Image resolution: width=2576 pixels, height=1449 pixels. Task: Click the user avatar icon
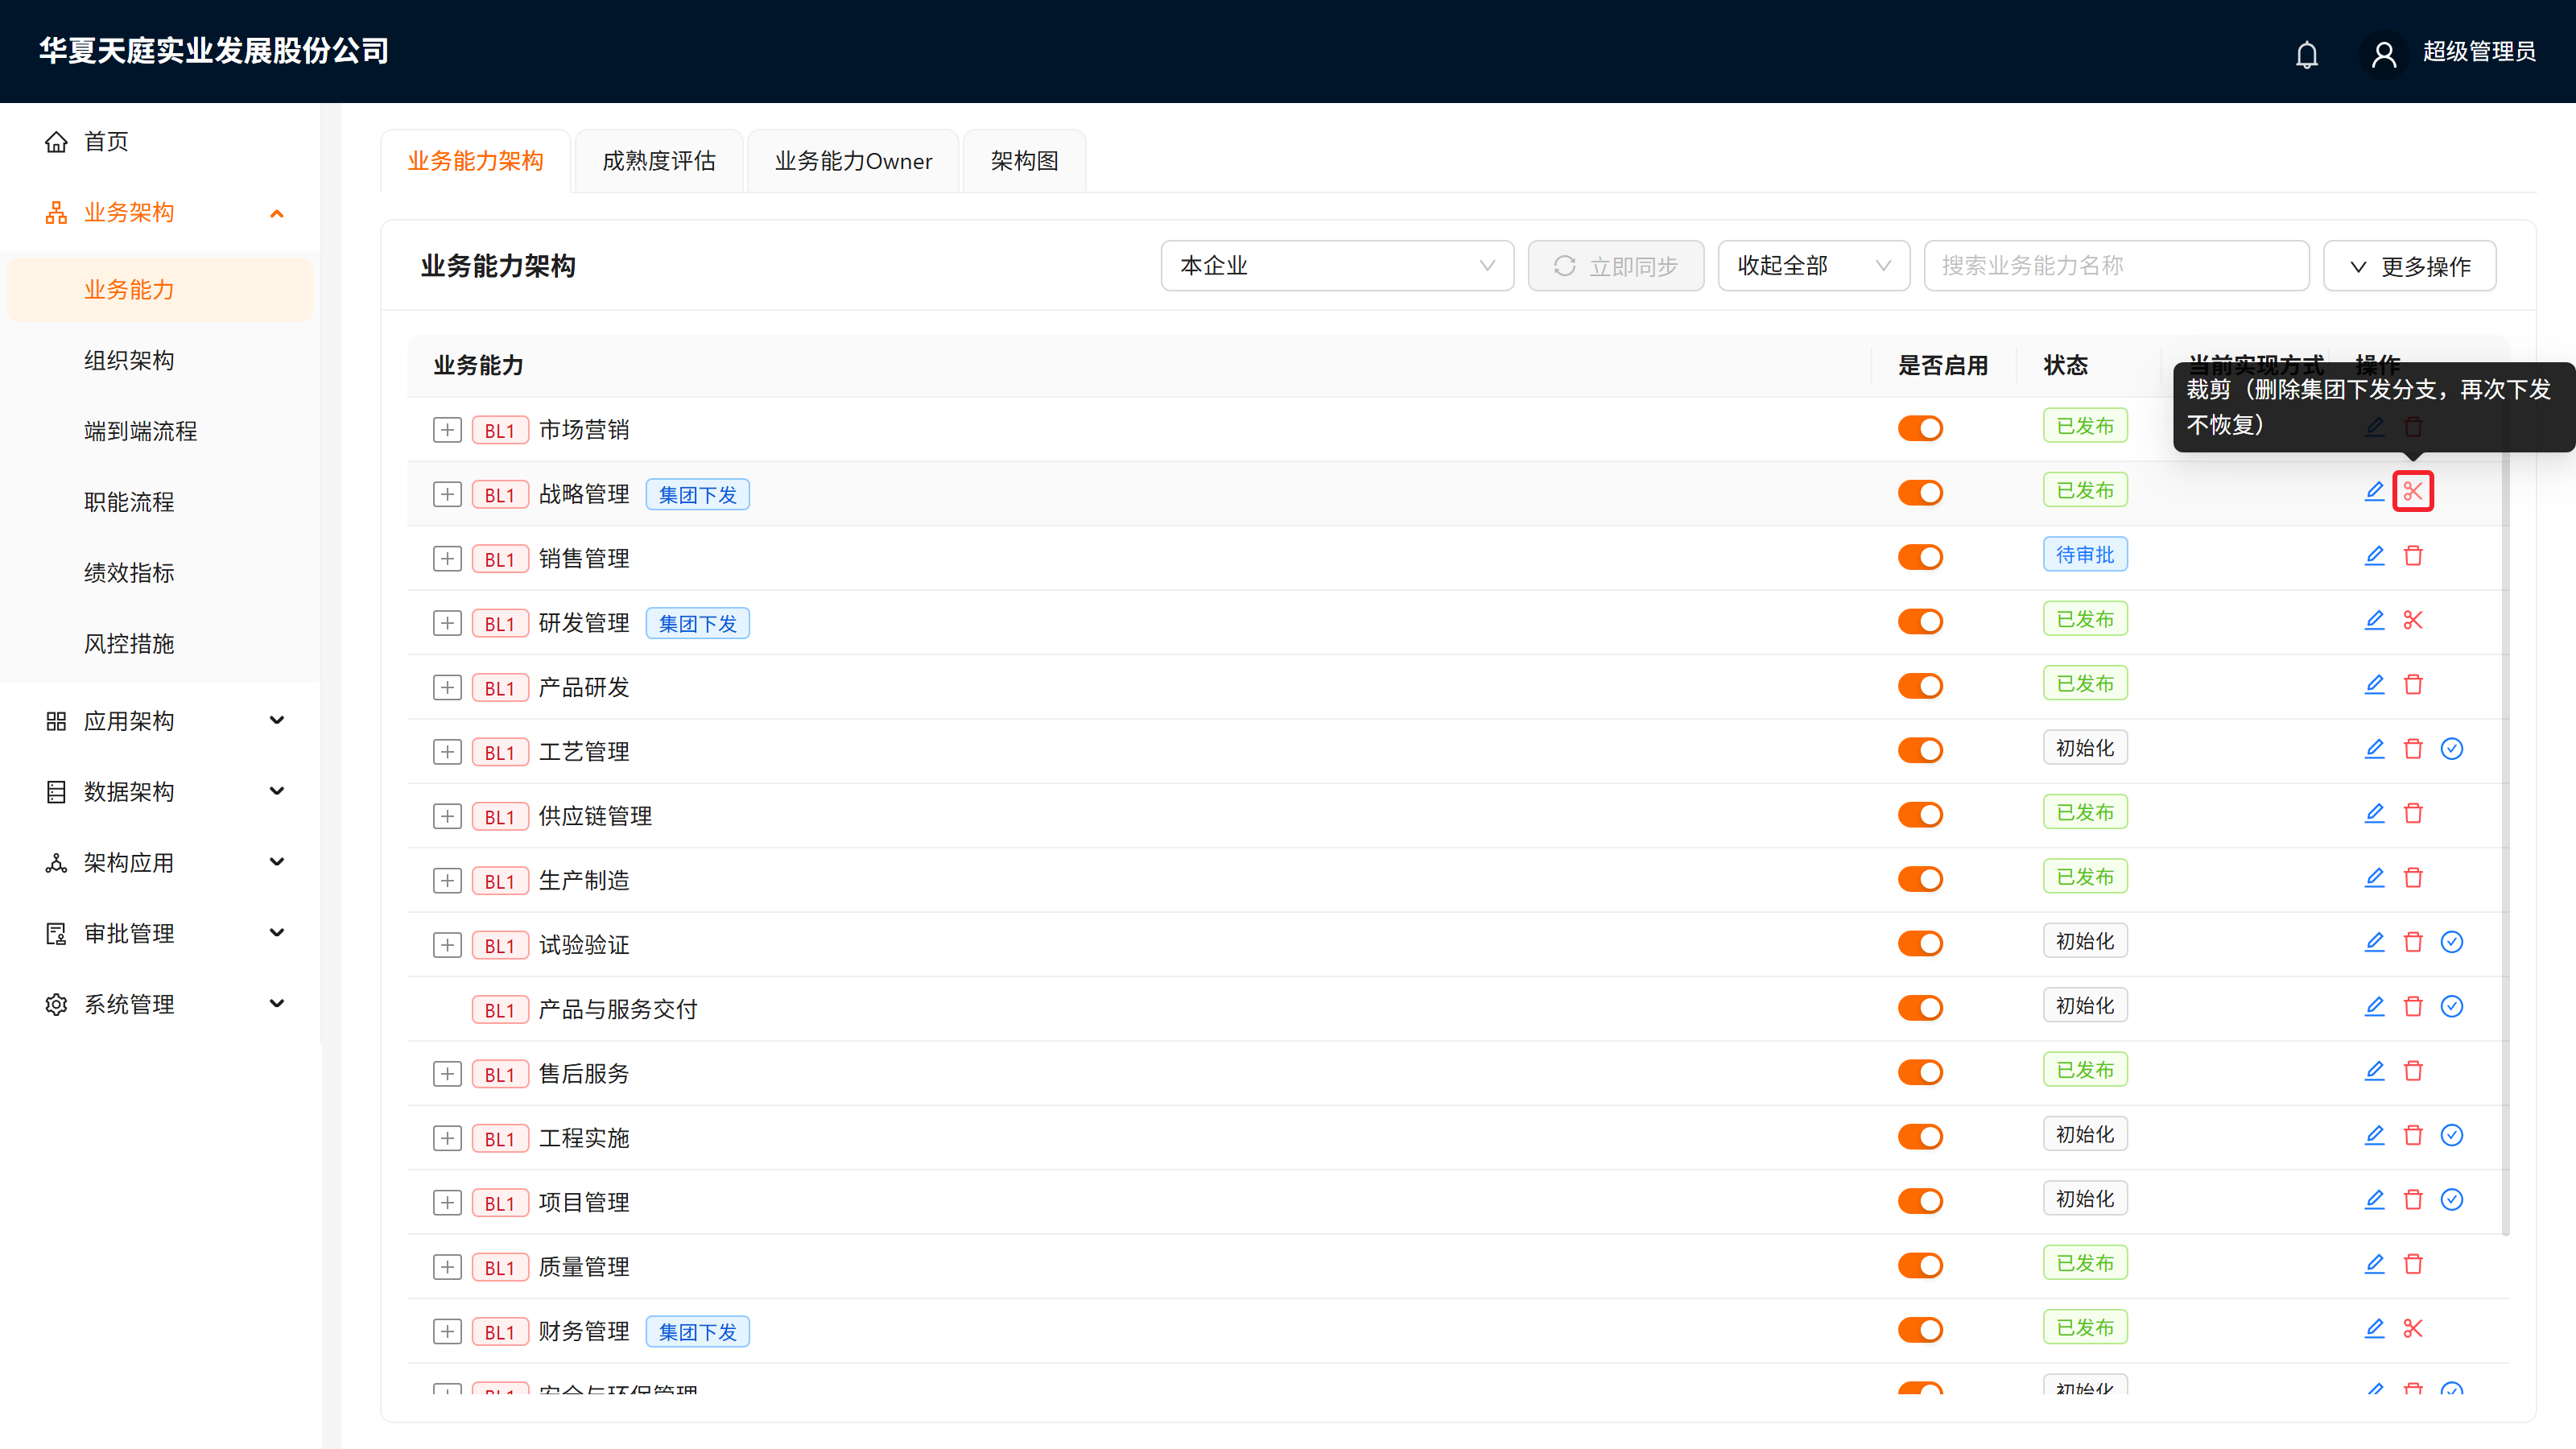point(2383,53)
